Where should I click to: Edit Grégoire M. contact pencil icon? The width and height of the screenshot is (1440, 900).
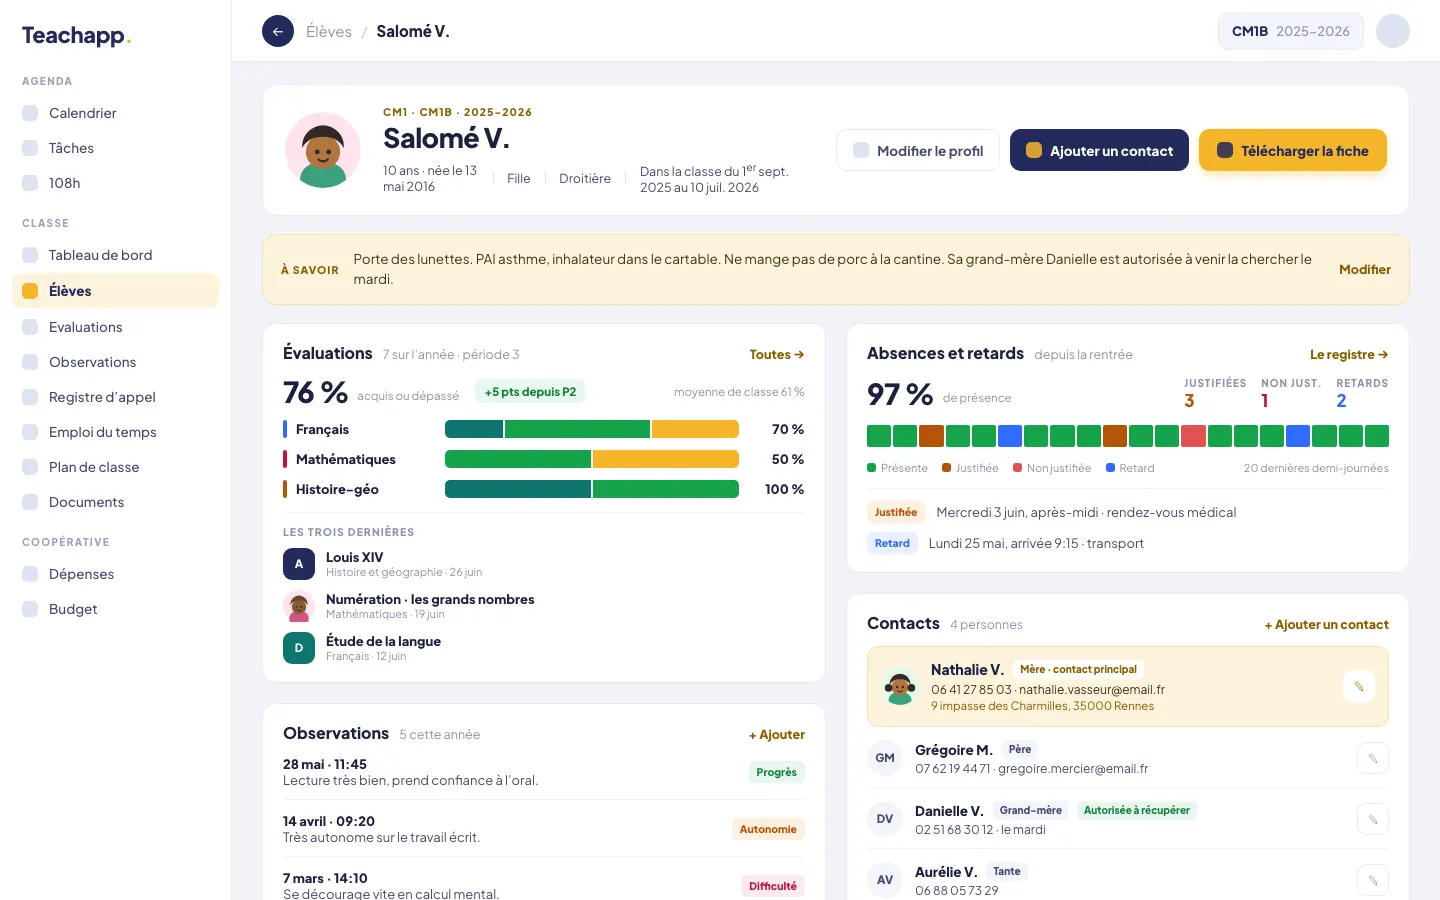pos(1373,758)
